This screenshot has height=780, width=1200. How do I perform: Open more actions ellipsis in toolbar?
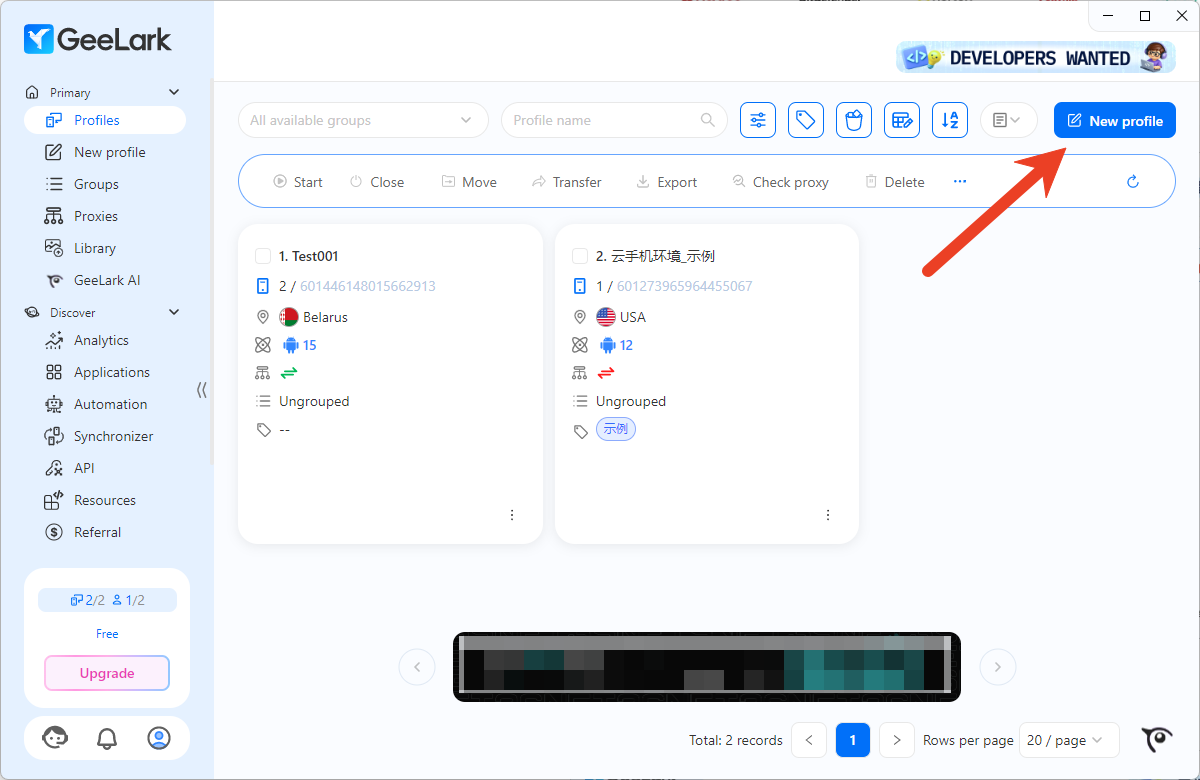click(960, 182)
